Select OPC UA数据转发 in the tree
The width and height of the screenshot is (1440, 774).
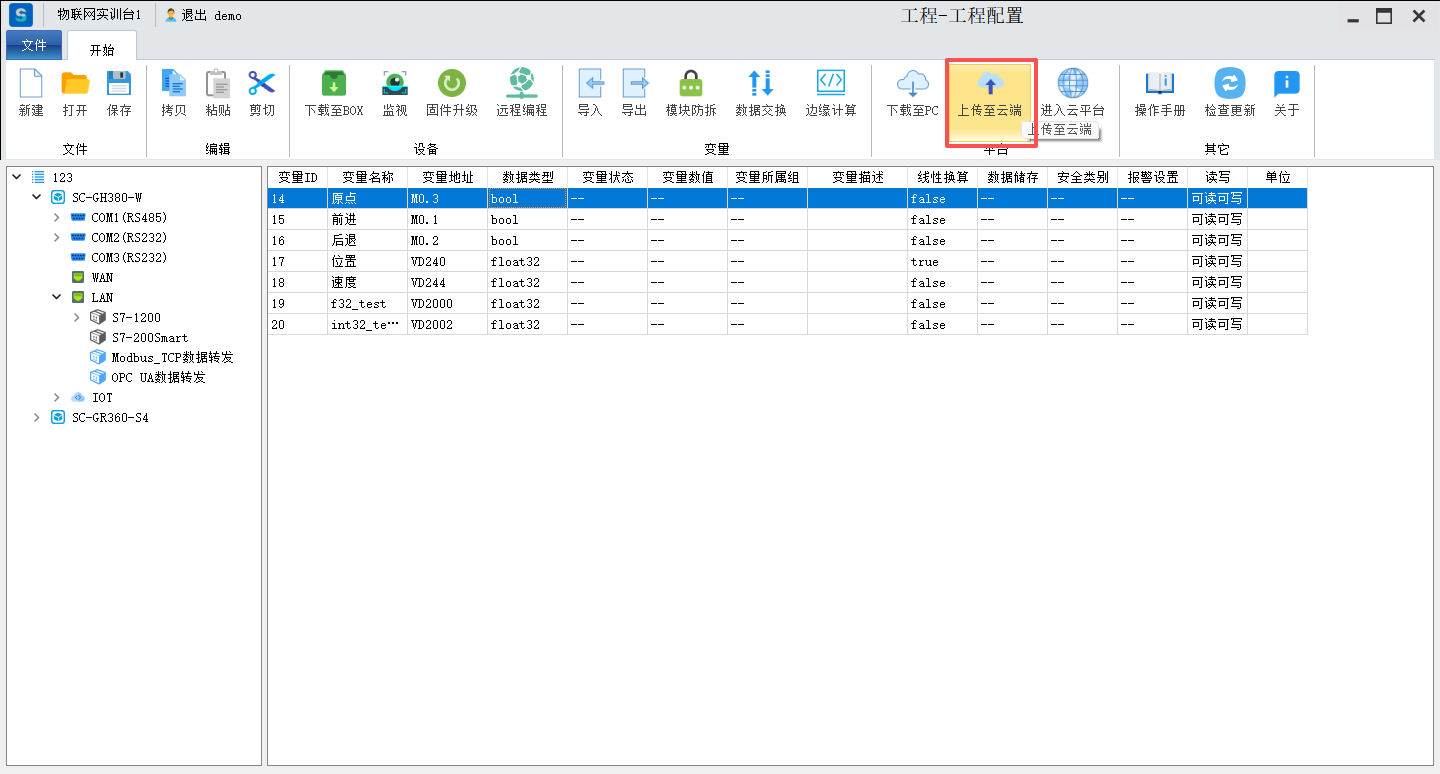coord(158,377)
